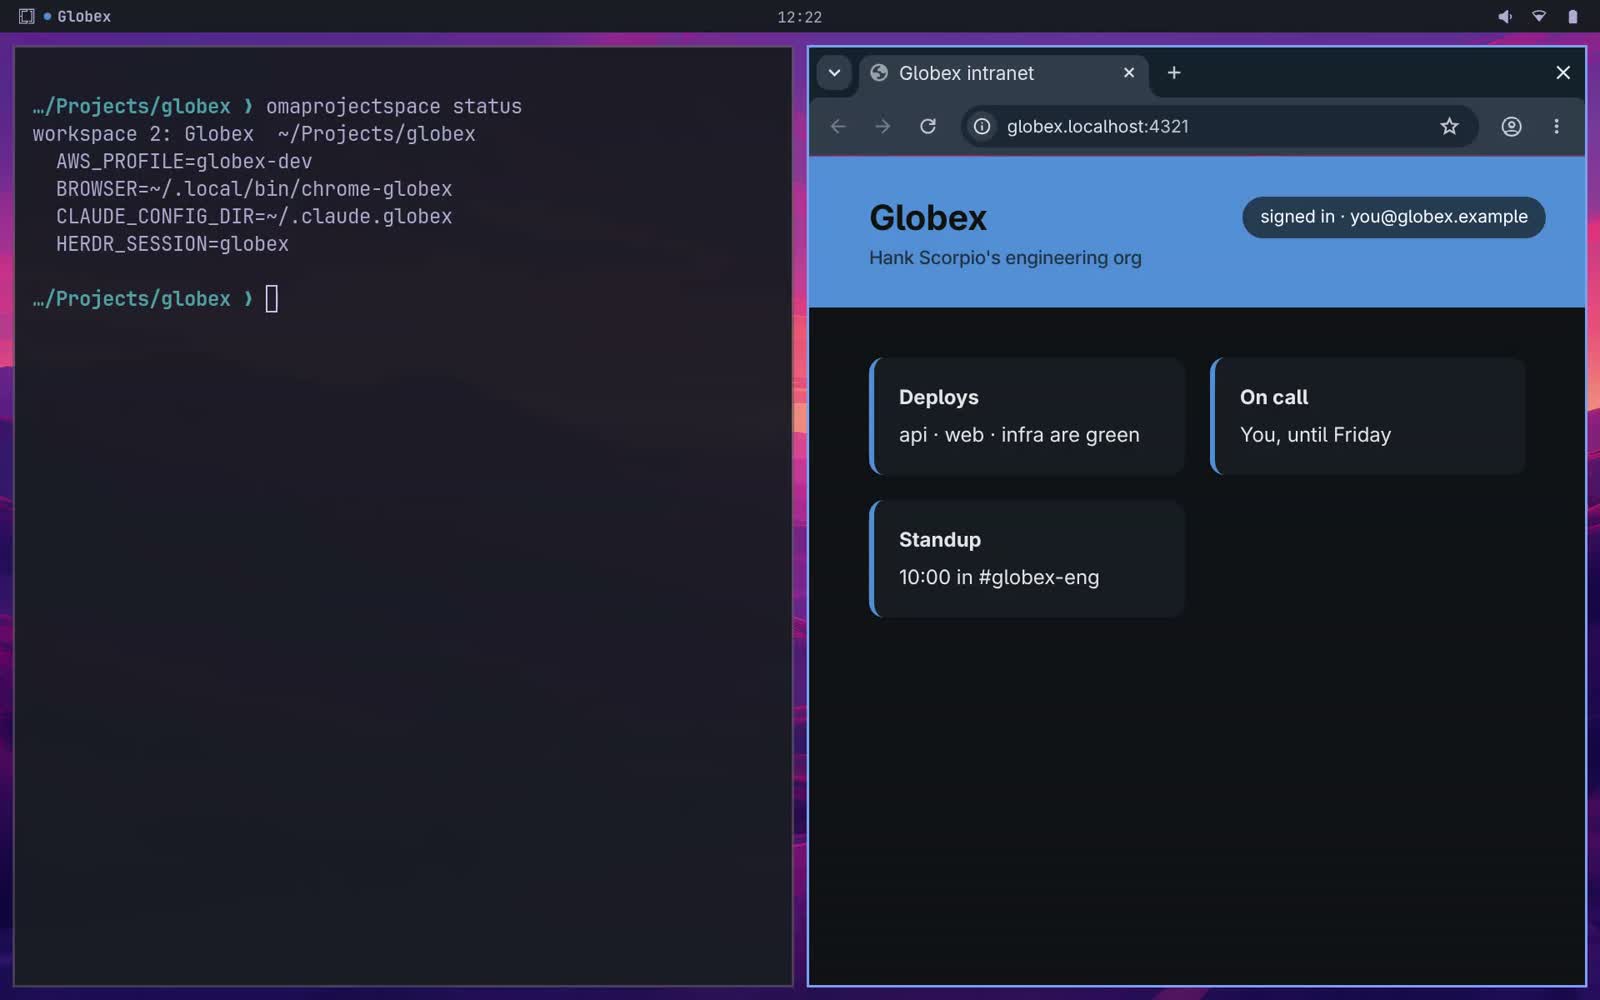Click "10:00 in #globex-eng" text
Viewport: 1600px width, 1000px height.
click(x=999, y=577)
